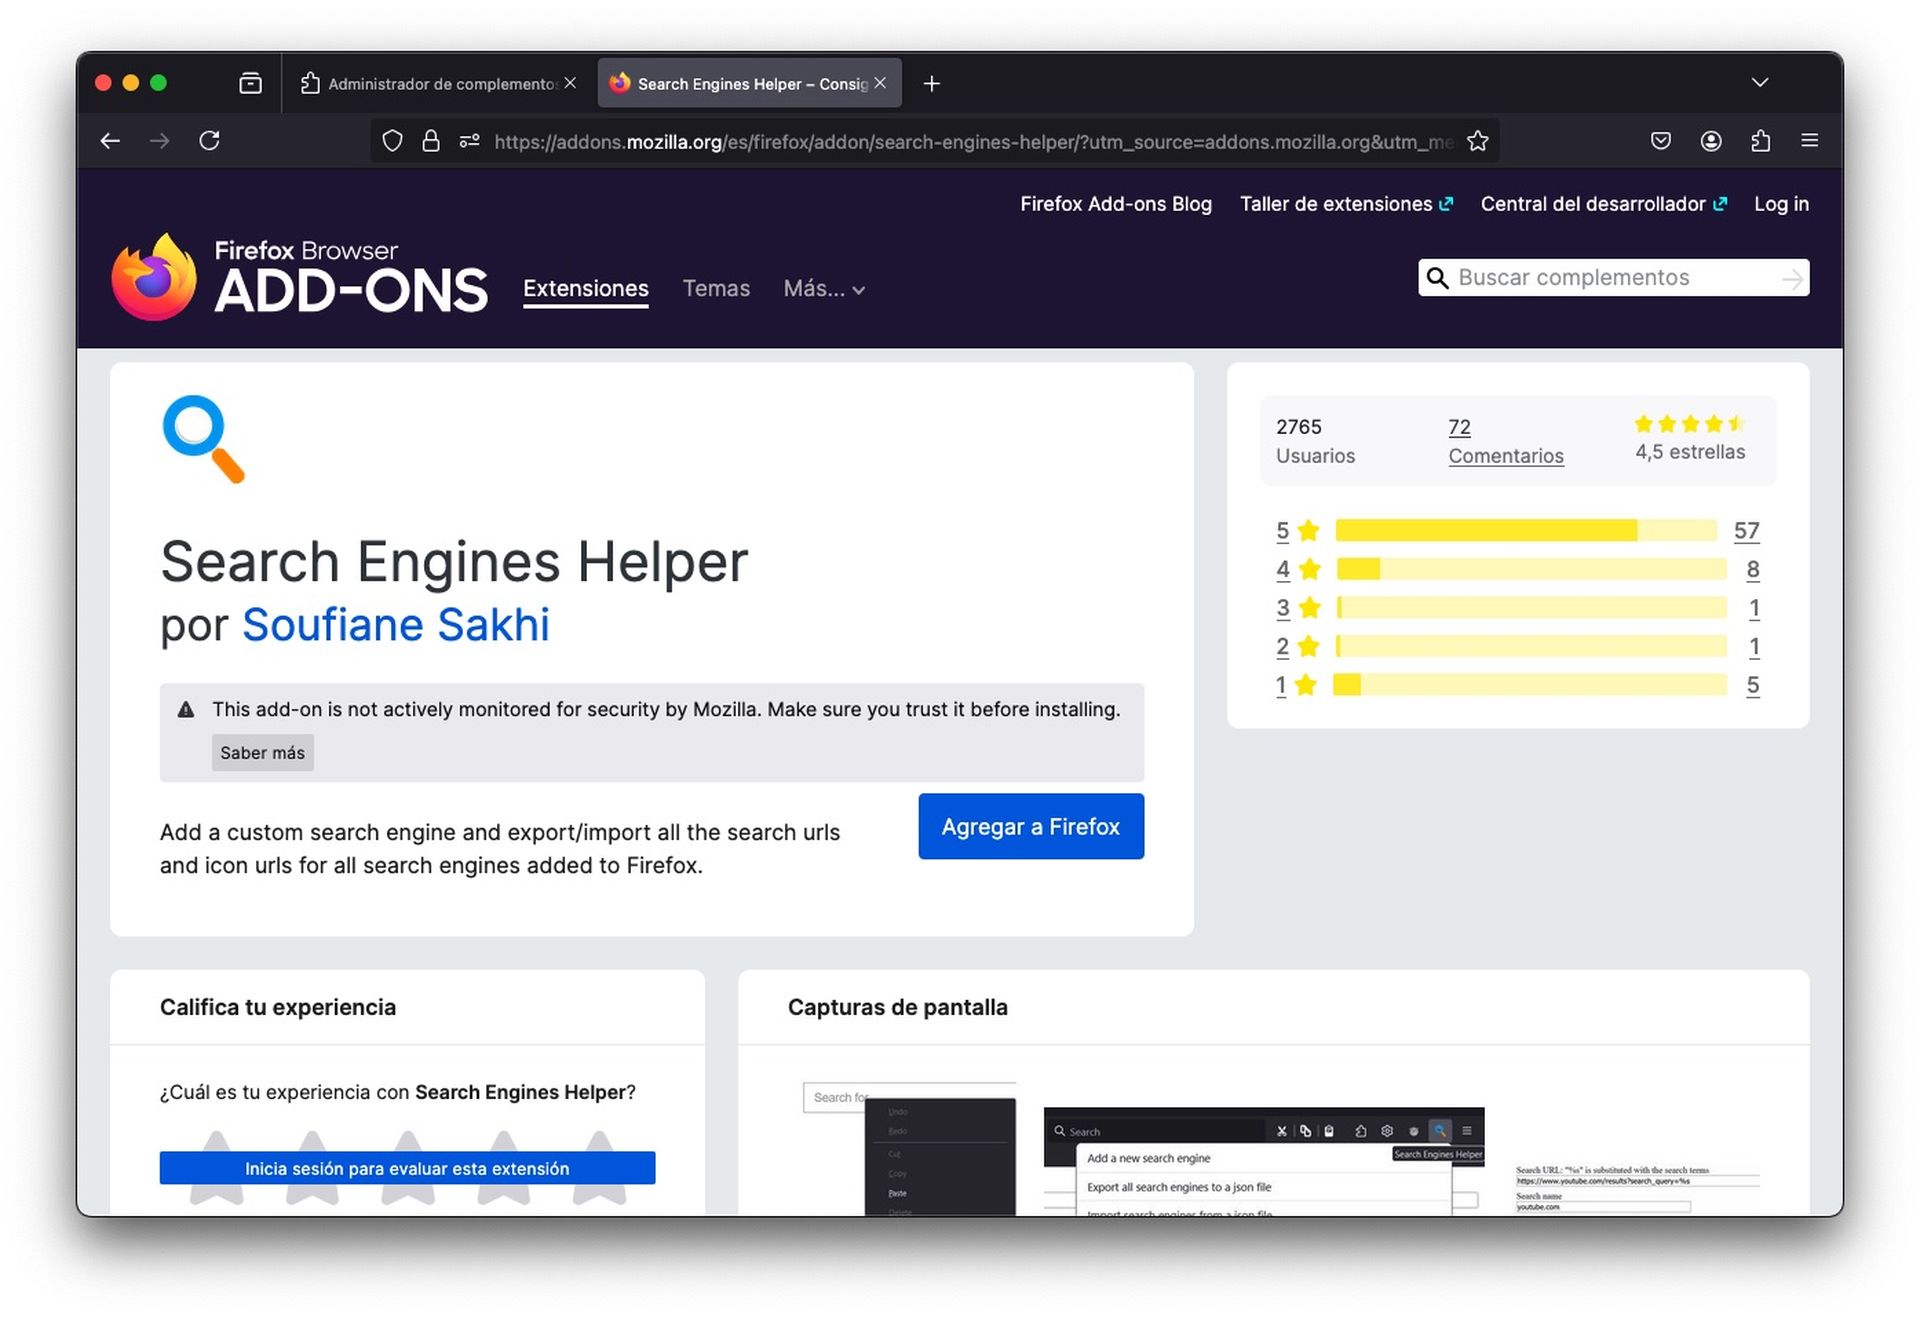Bookmark this page with the star icon
The width and height of the screenshot is (1920, 1318).
1478,141
